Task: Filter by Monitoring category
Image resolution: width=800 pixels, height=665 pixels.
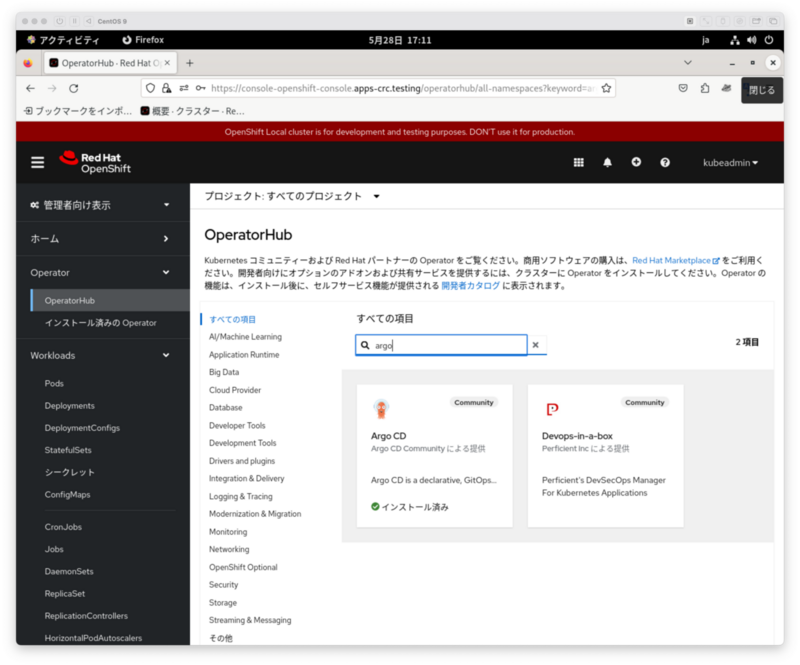Action: pyautogui.click(x=228, y=531)
